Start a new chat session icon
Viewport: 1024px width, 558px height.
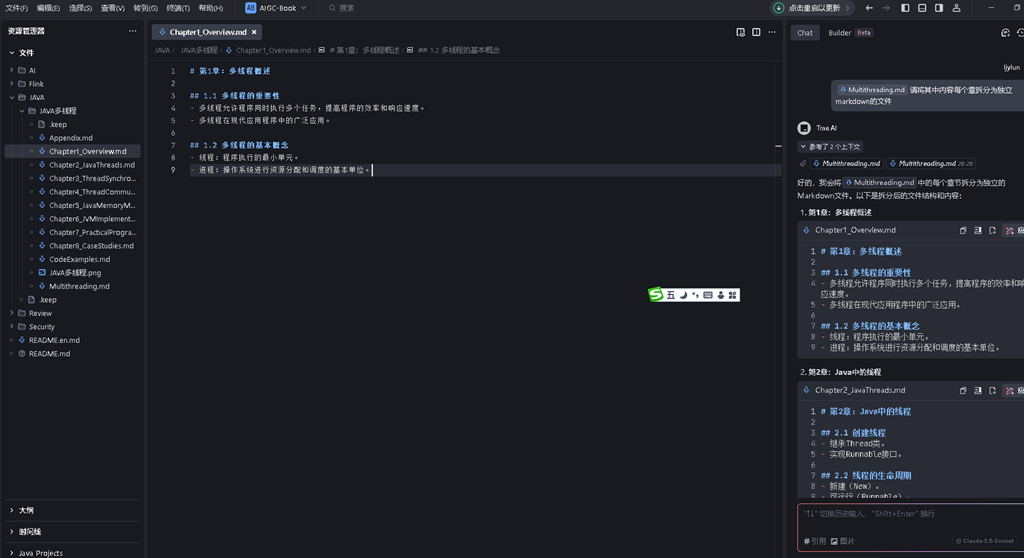coord(1006,33)
